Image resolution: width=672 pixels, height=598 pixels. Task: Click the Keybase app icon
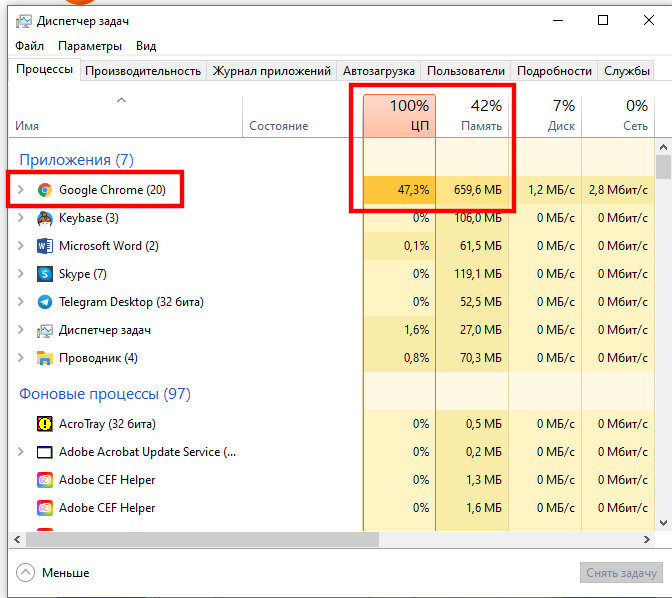click(45, 218)
